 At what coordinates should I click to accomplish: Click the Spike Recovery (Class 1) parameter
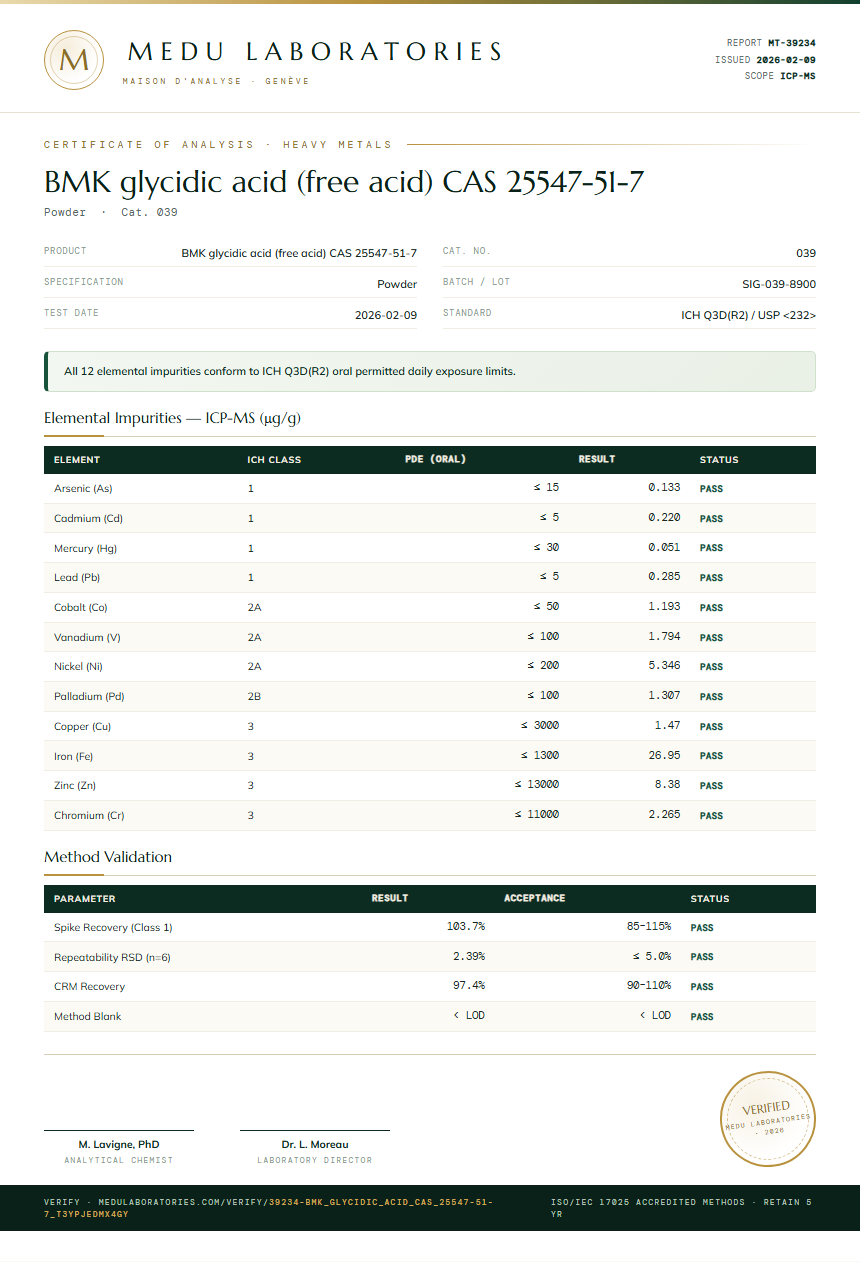(113, 927)
